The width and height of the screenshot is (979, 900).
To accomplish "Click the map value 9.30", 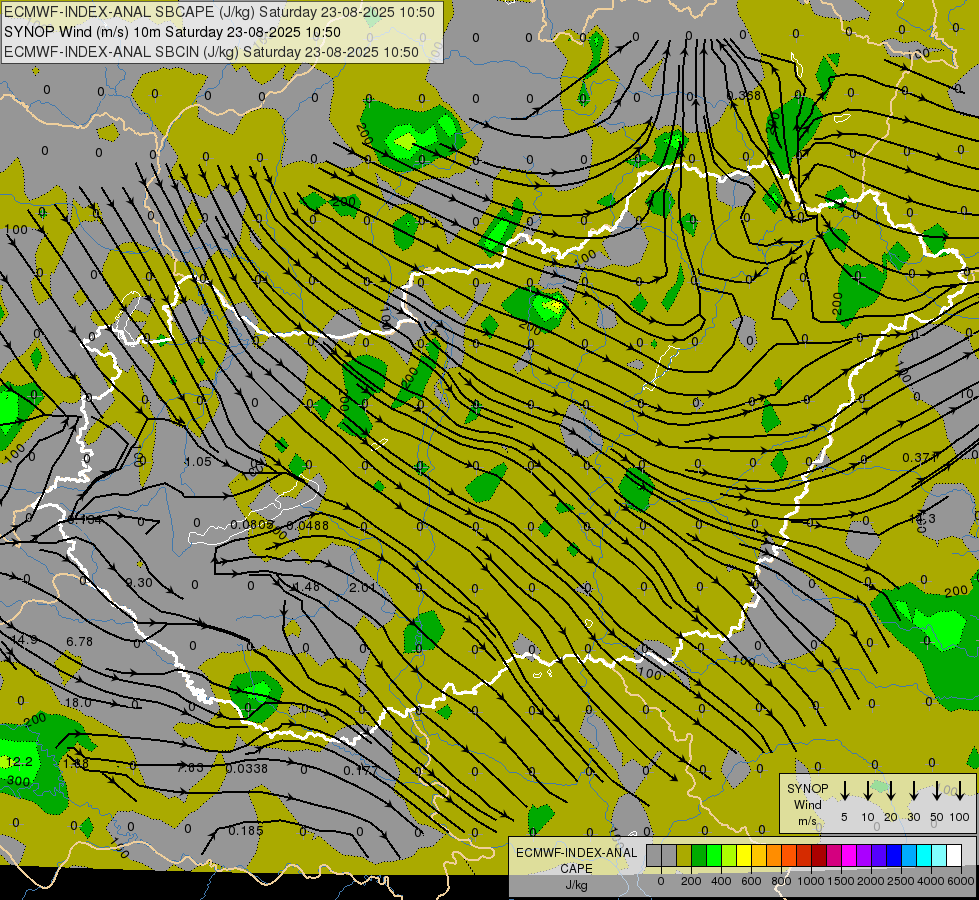I will tap(139, 583).
